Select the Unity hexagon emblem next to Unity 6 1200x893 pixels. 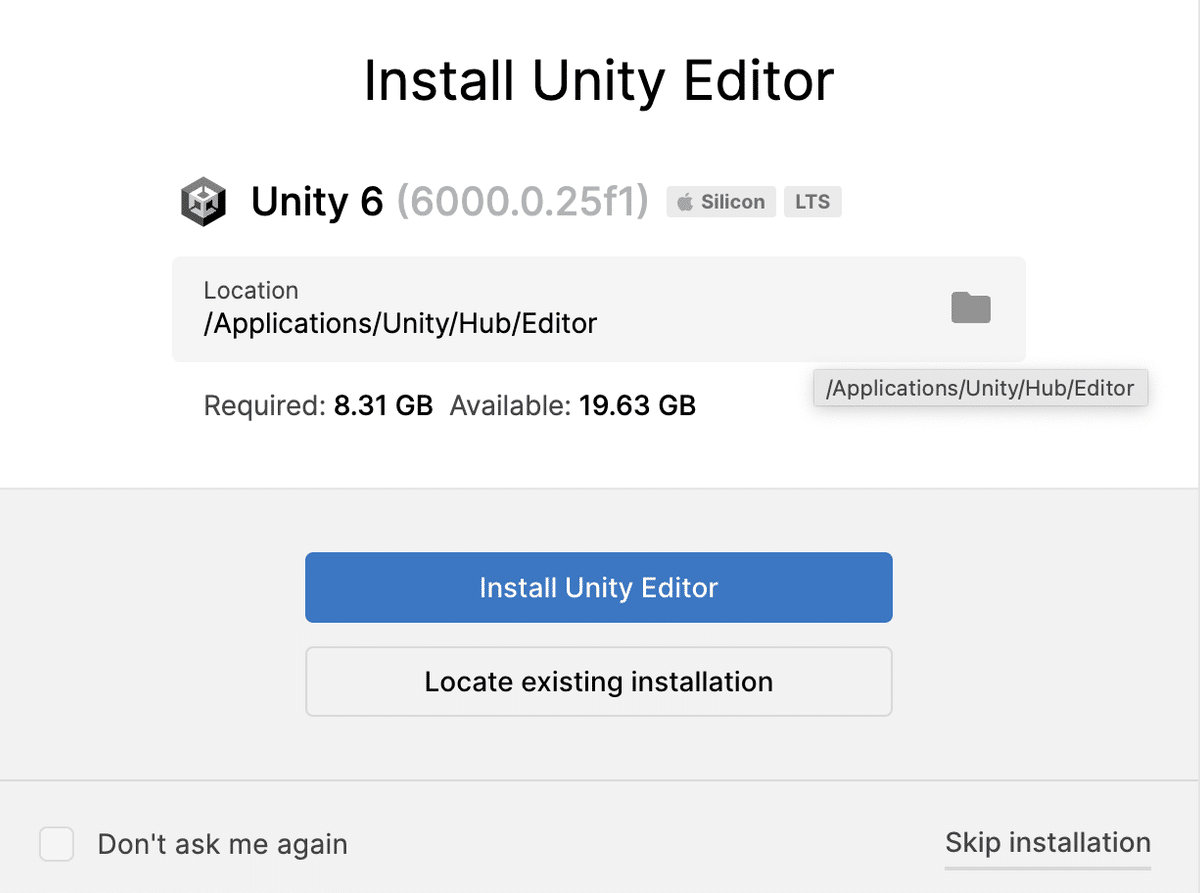(x=203, y=201)
